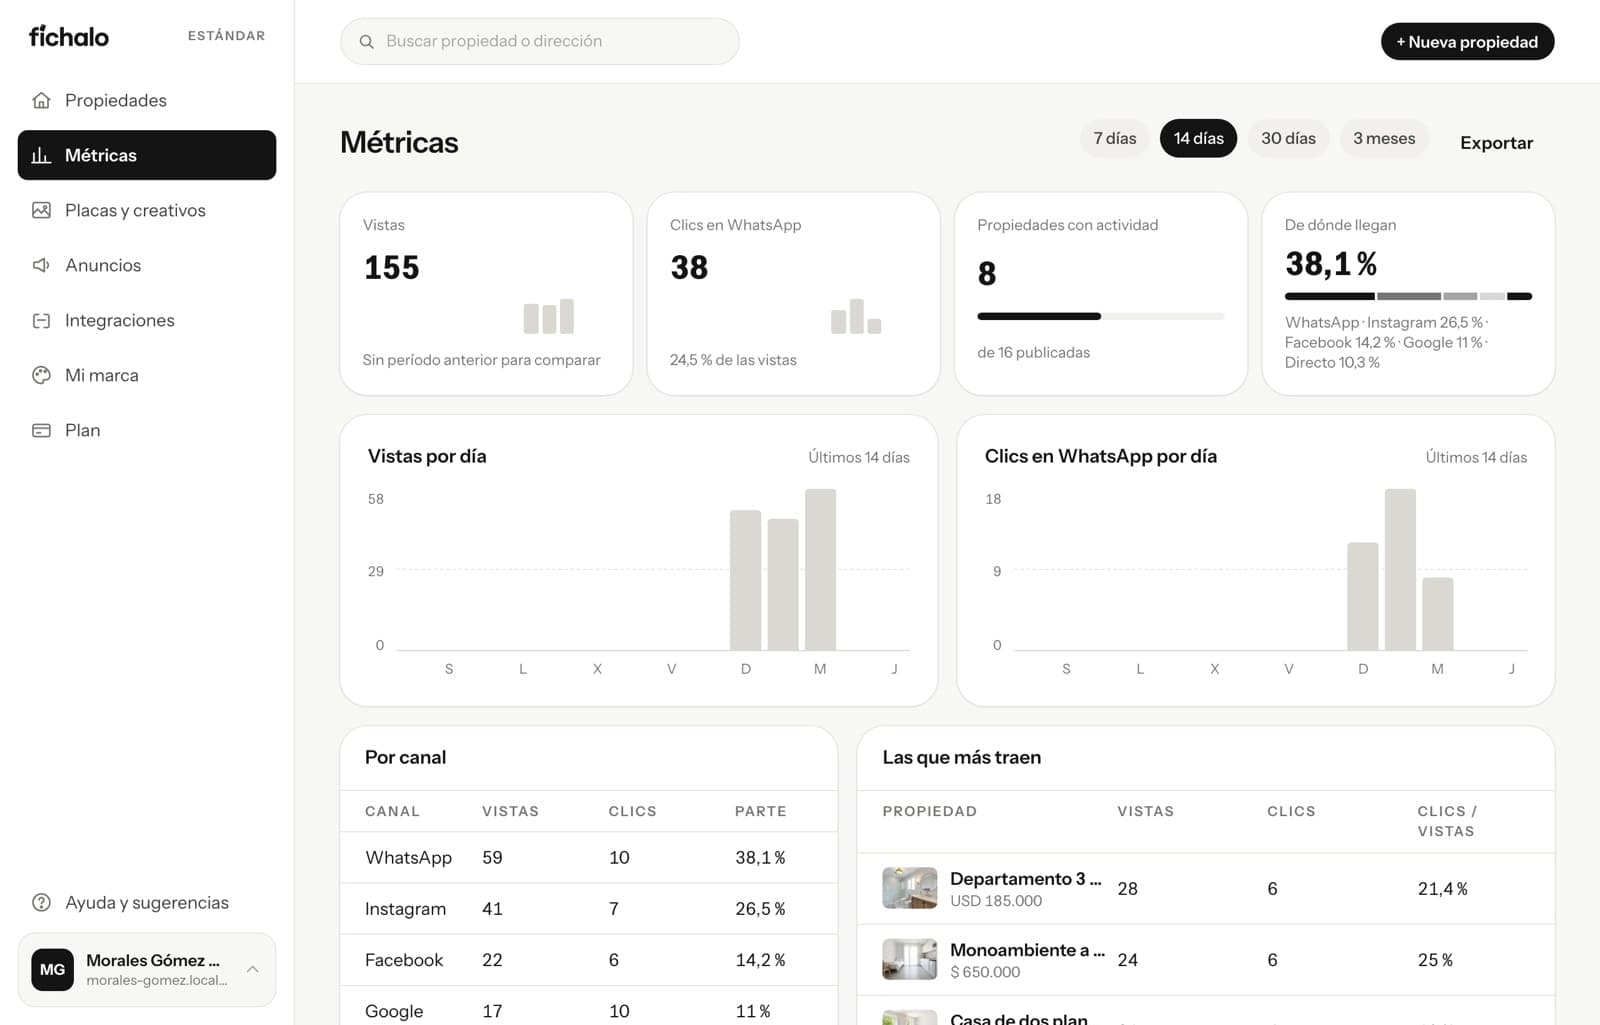
Task: Click the ESTÁNDAR plan label
Action: pos(226,36)
